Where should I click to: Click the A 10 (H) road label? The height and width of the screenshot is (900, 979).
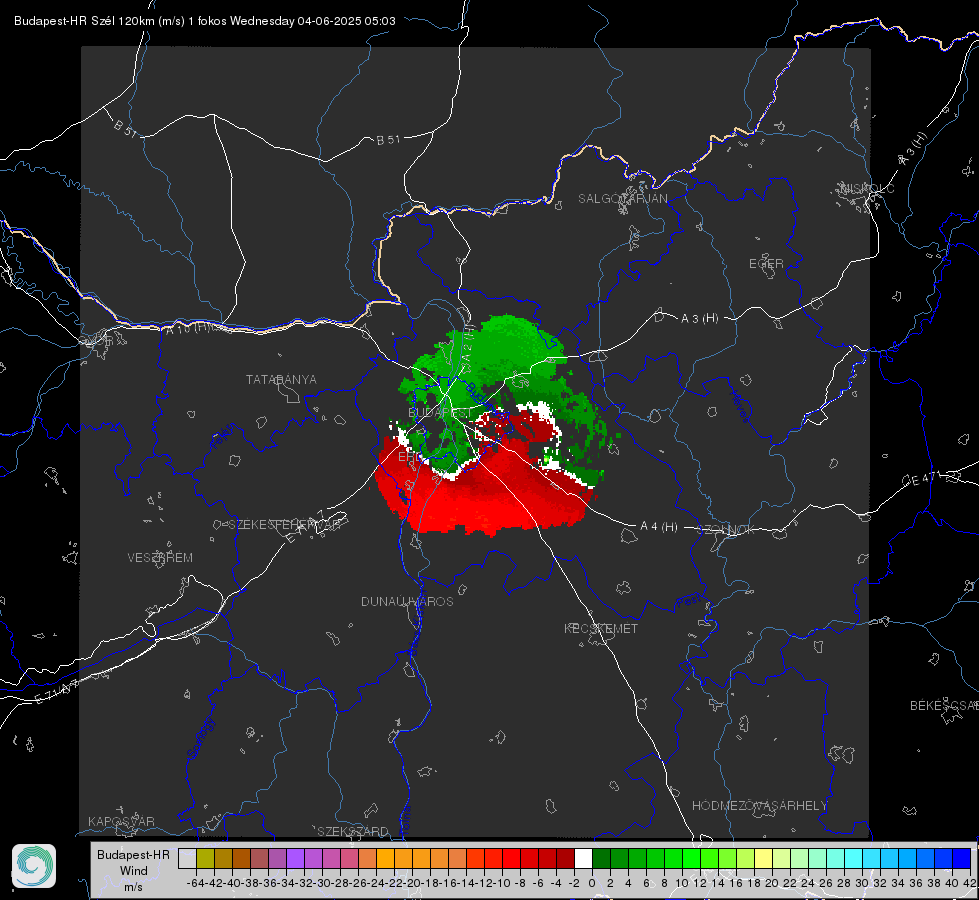point(188,328)
